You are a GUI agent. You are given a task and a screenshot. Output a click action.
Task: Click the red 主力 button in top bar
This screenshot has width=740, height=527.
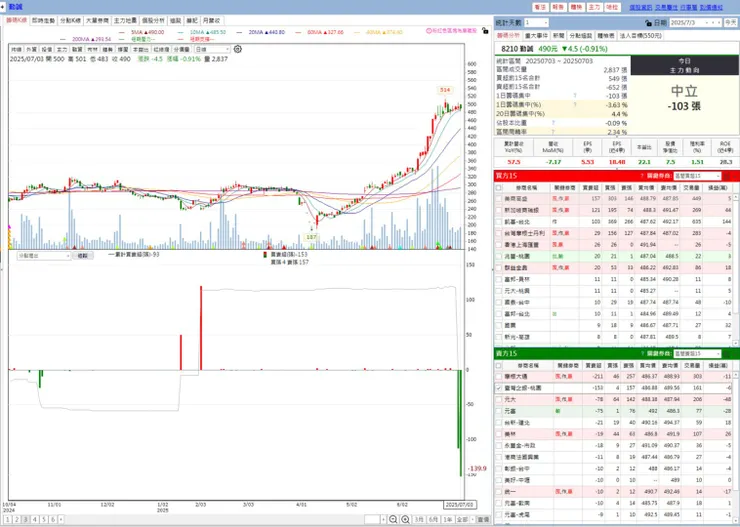(x=594, y=7)
